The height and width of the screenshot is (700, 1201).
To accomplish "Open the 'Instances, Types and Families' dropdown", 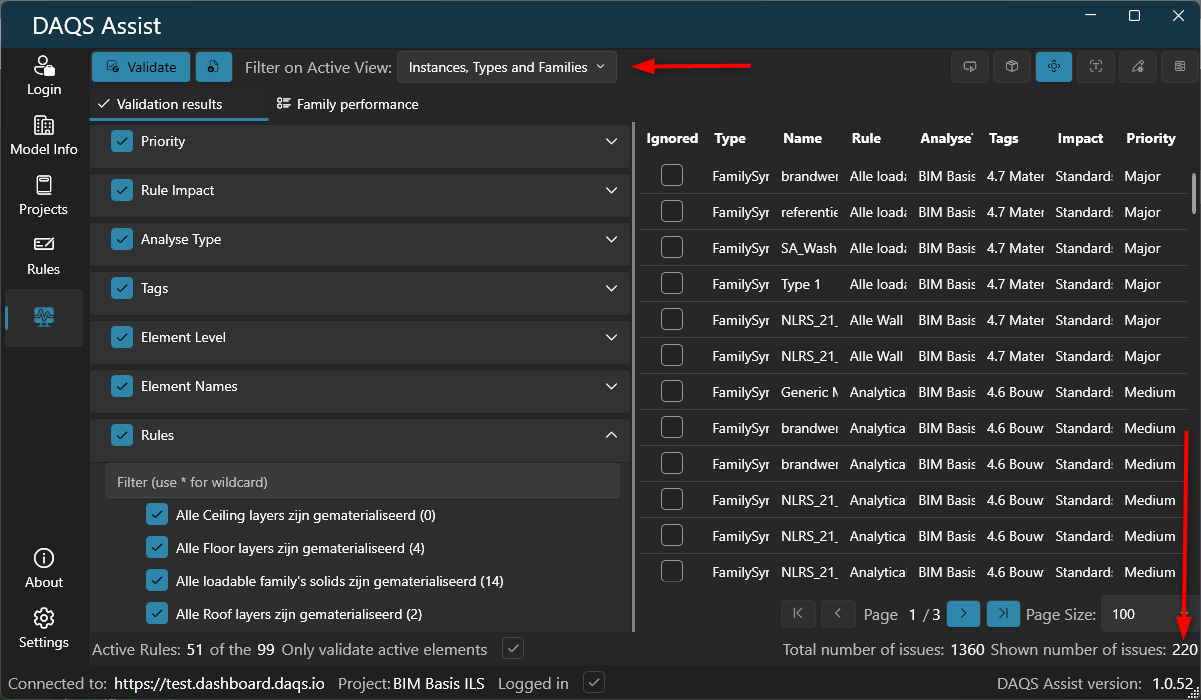I will tap(507, 67).
